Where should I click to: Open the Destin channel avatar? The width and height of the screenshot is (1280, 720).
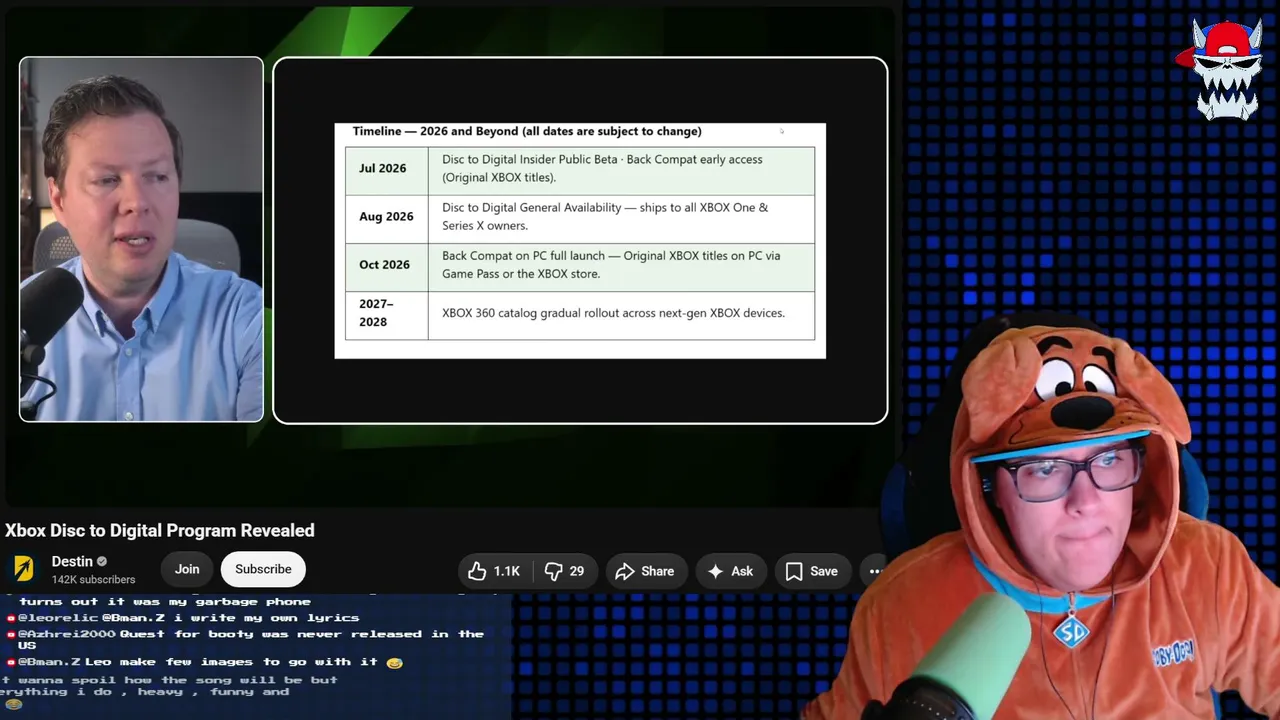[23, 569]
